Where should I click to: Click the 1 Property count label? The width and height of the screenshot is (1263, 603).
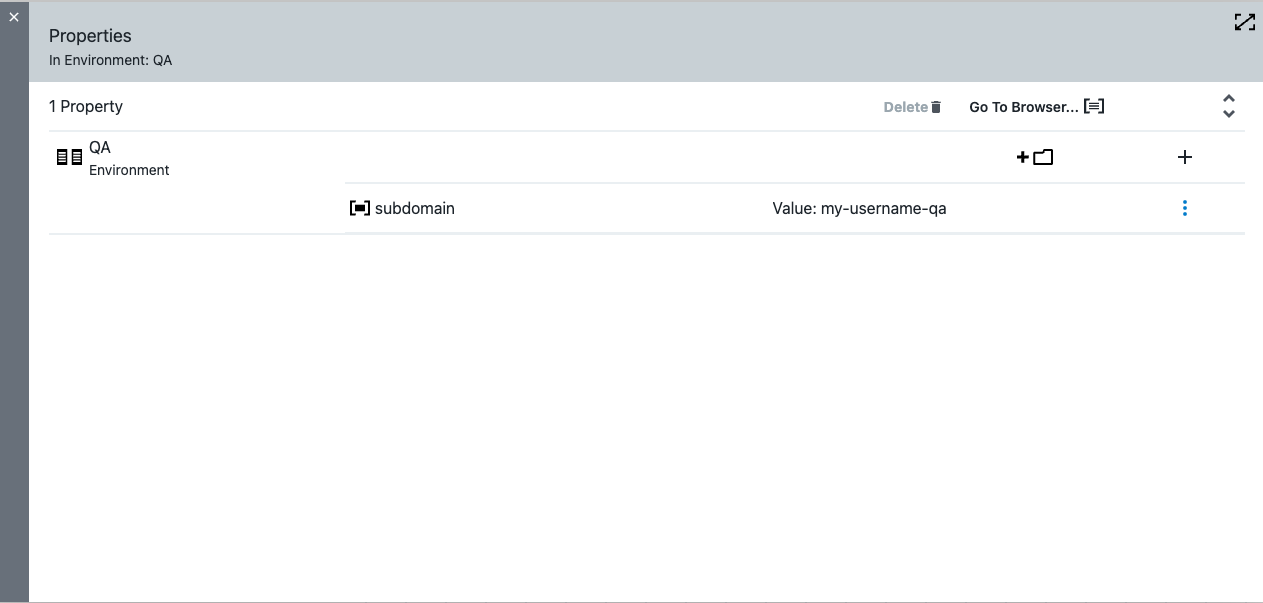[86, 106]
